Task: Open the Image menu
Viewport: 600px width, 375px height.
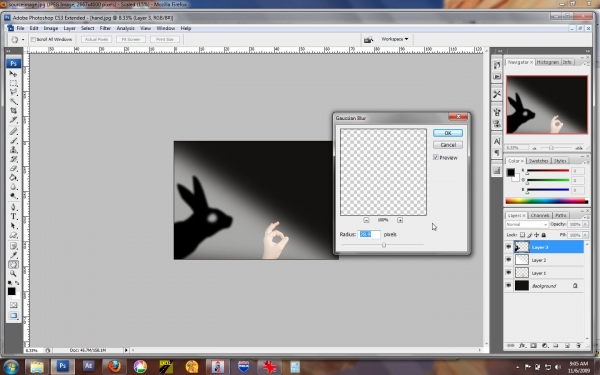Action: pos(51,28)
